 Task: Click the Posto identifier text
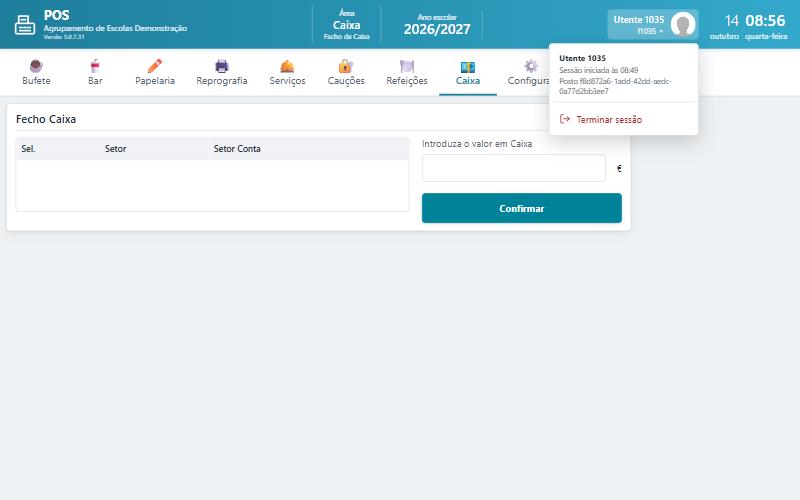615,86
